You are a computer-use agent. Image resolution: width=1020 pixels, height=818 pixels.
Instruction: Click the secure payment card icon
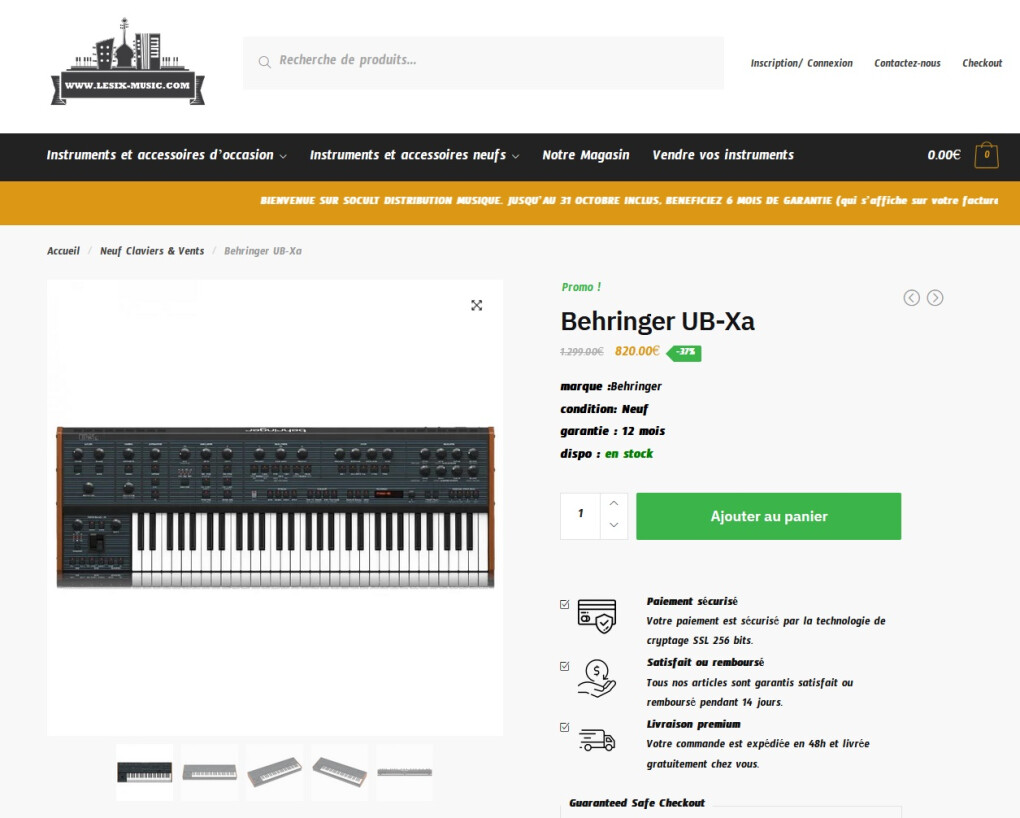(x=597, y=616)
